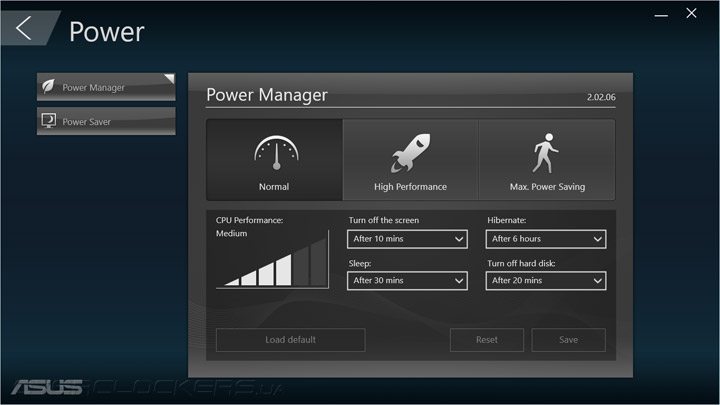Click the High Performance label text

click(410, 187)
